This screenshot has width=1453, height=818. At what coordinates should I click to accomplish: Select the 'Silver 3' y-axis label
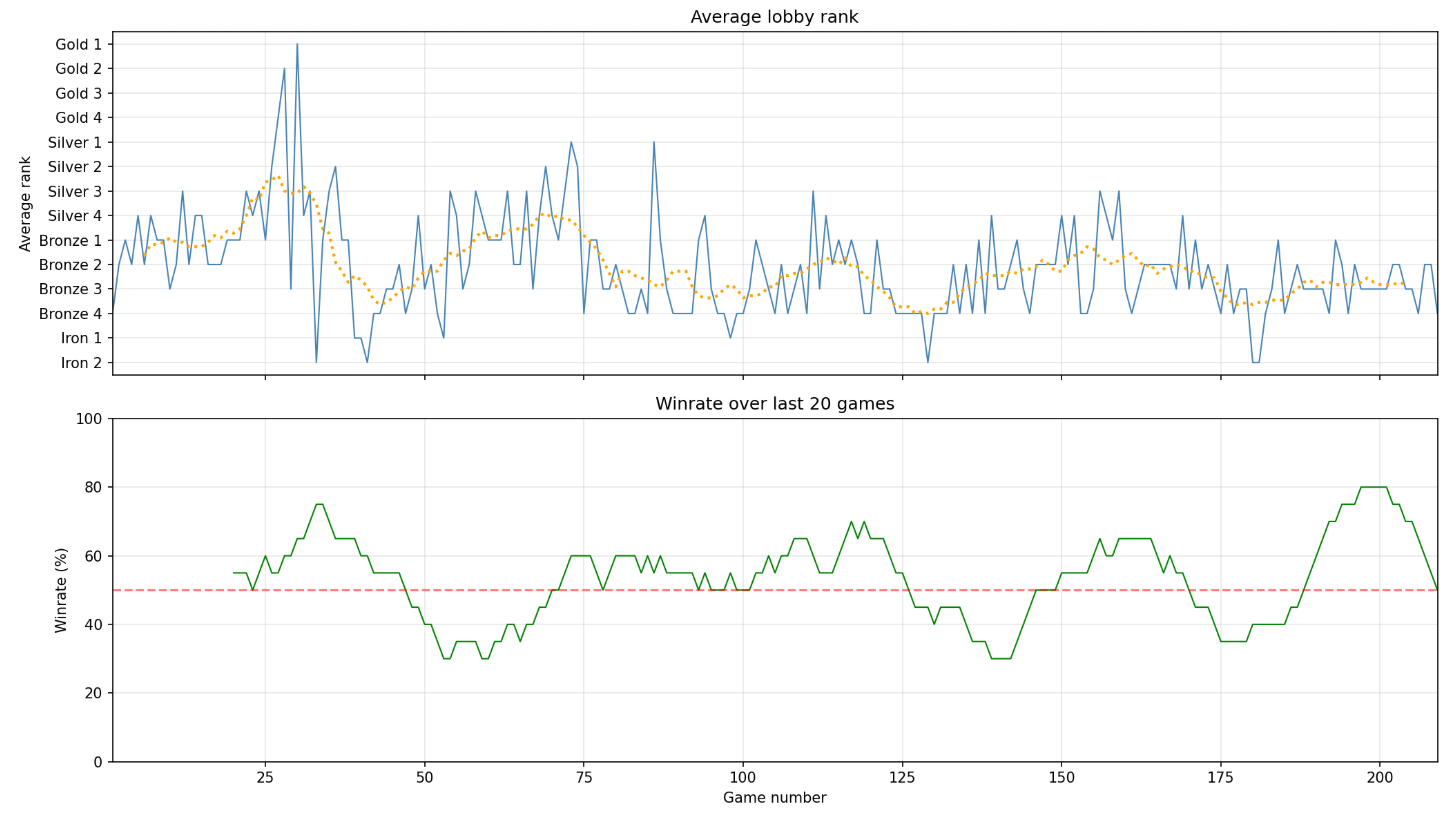pyautogui.click(x=75, y=191)
